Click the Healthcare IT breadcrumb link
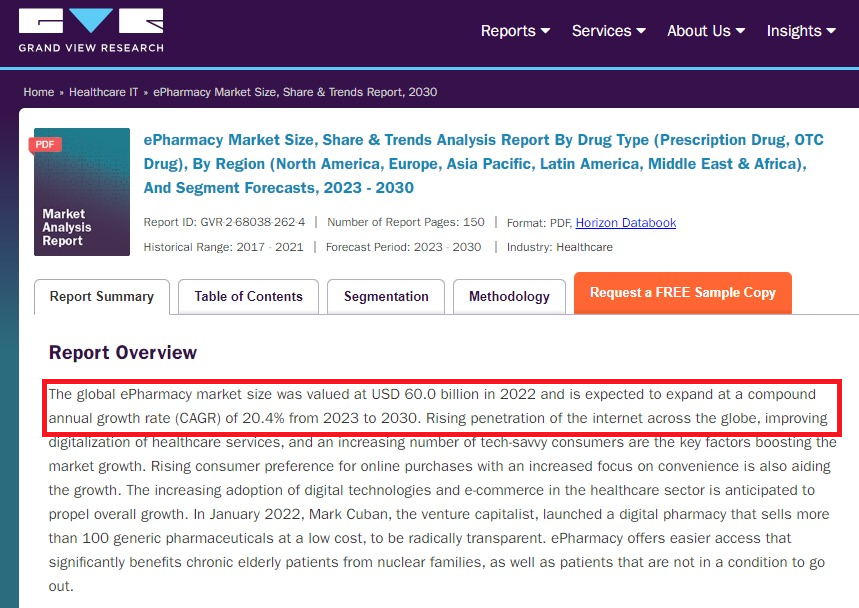This screenshot has width=859, height=608. coord(103,92)
